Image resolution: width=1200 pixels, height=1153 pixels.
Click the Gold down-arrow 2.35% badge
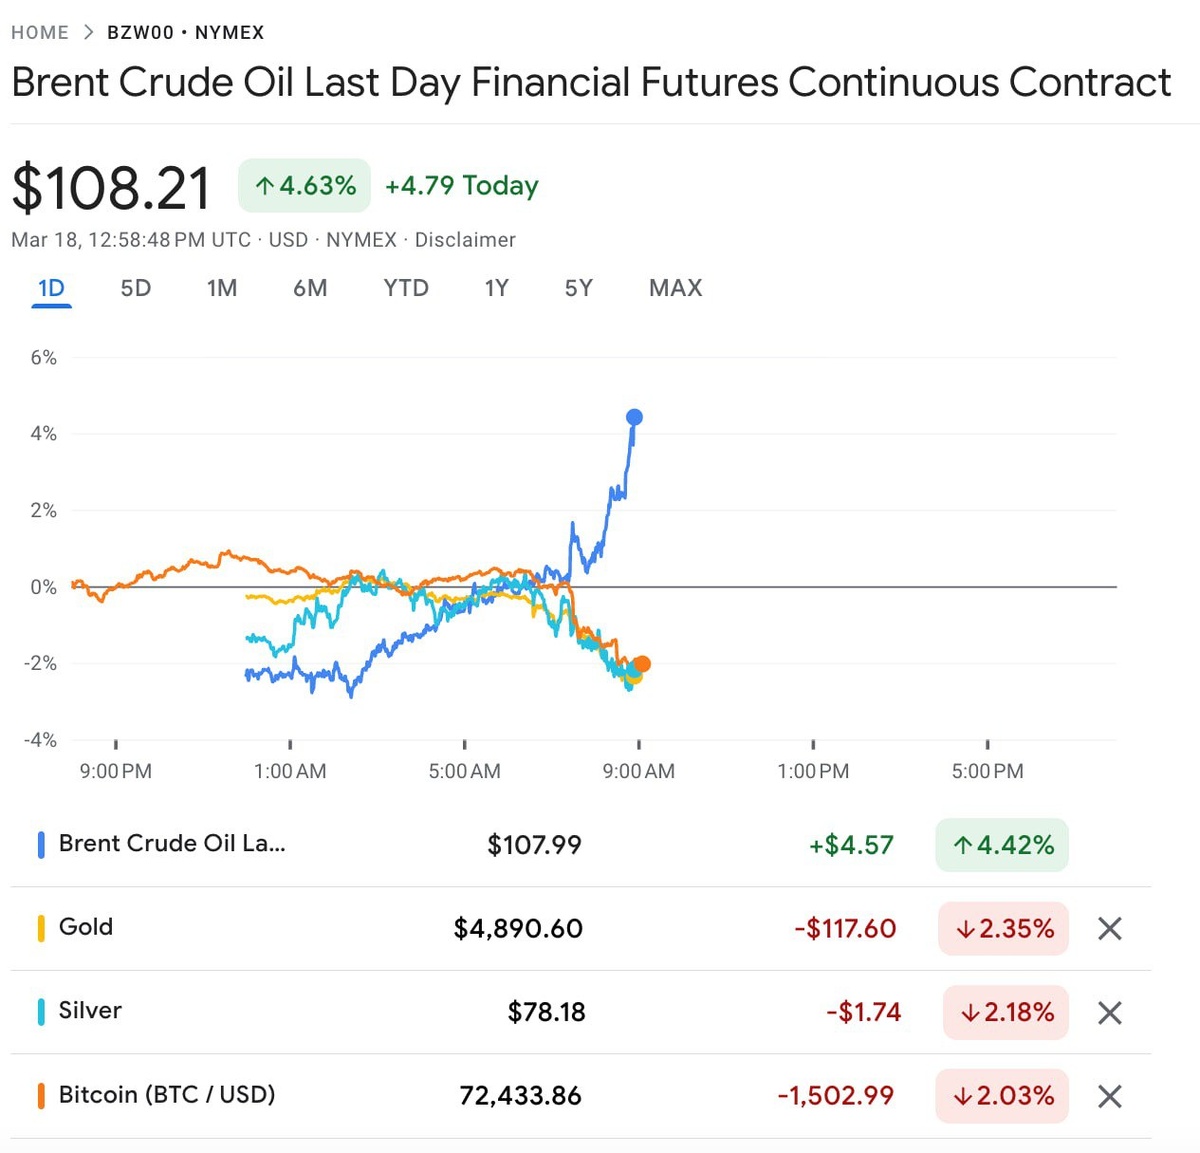pyautogui.click(x=1003, y=929)
